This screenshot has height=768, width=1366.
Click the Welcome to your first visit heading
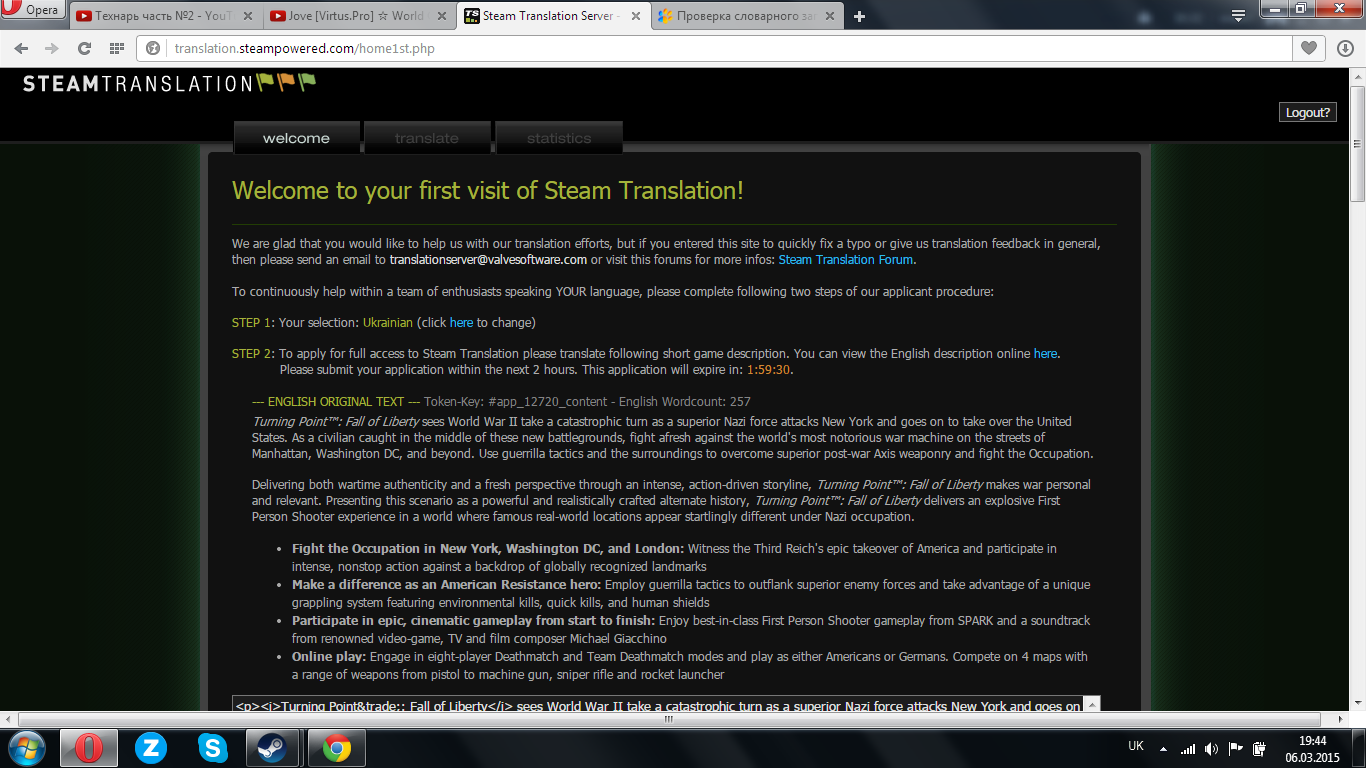[x=488, y=191]
